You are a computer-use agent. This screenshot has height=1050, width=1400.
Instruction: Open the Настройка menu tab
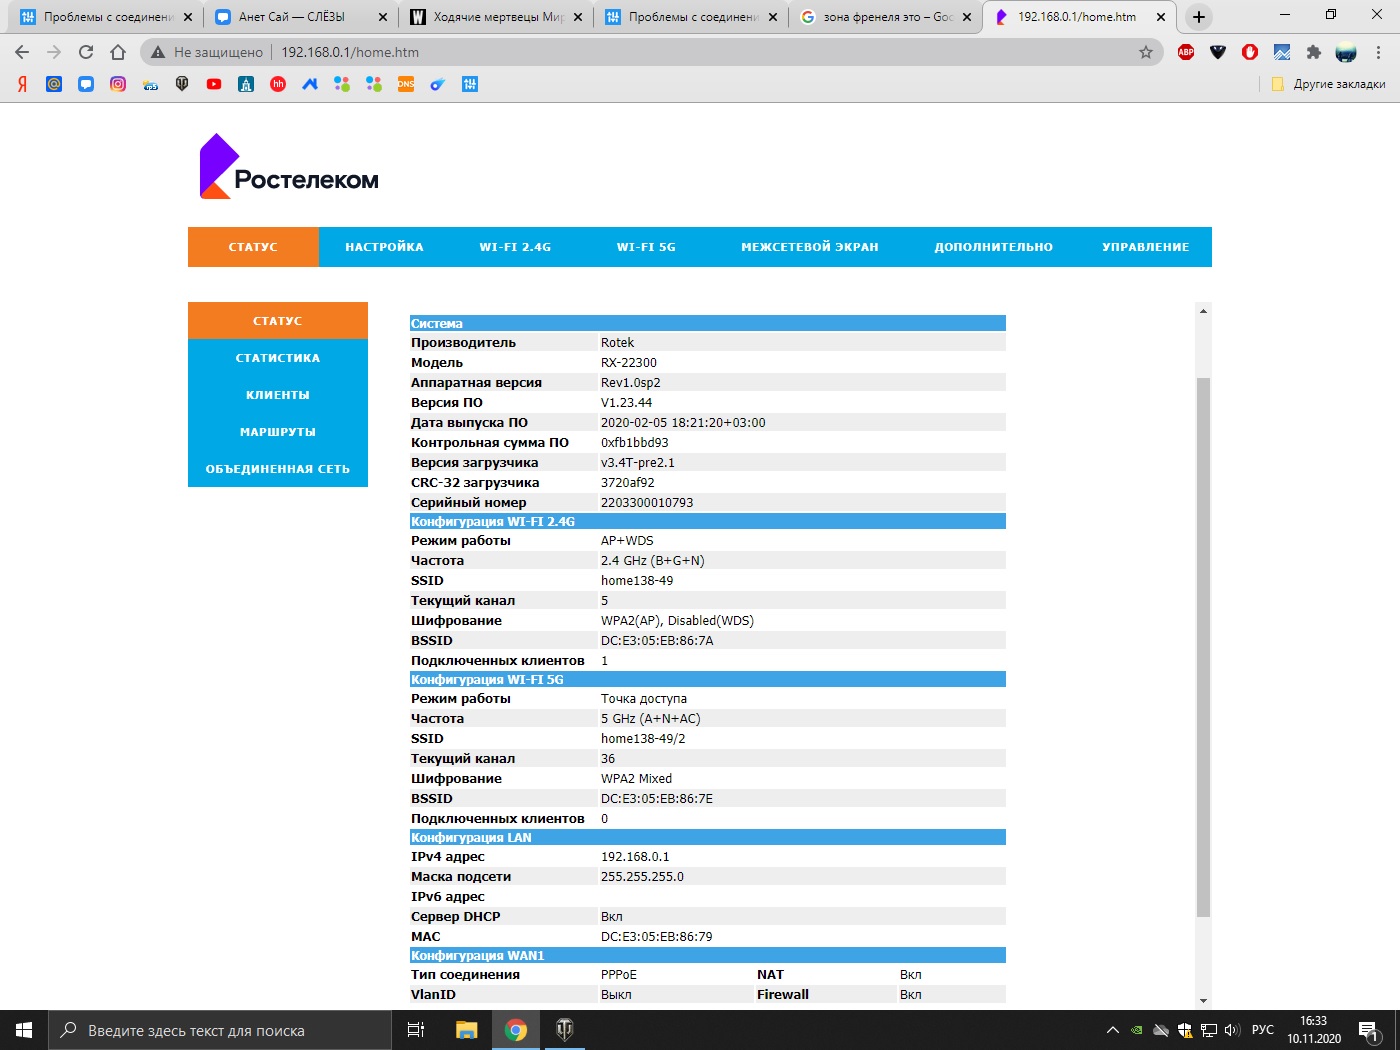(x=384, y=247)
